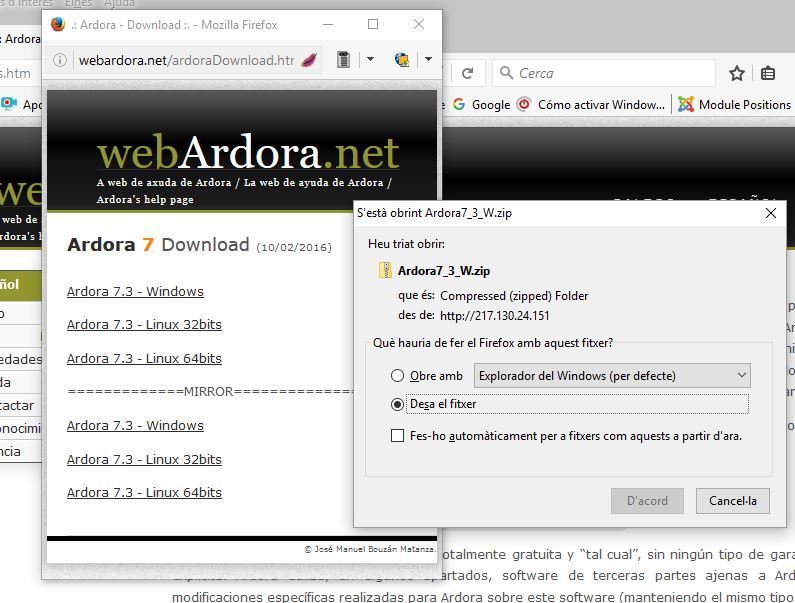Click the Ardora7_3_W.zip file icon
This screenshot has height=603, width=795.
(x=385, y=271)
